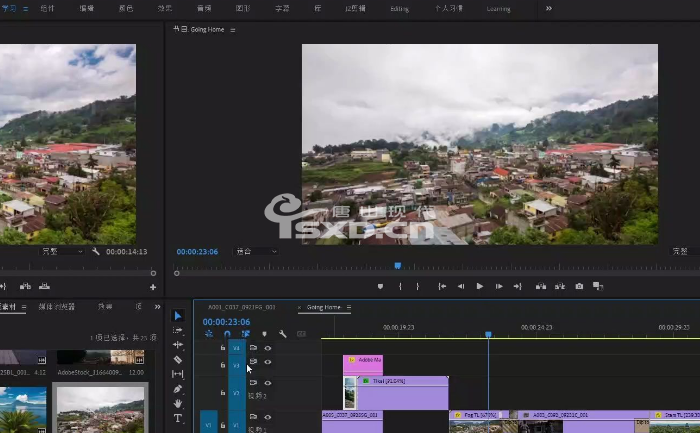700x433 pixels.
Task: Click timeline playhead handle on ruler
Action: pos(488,334)
